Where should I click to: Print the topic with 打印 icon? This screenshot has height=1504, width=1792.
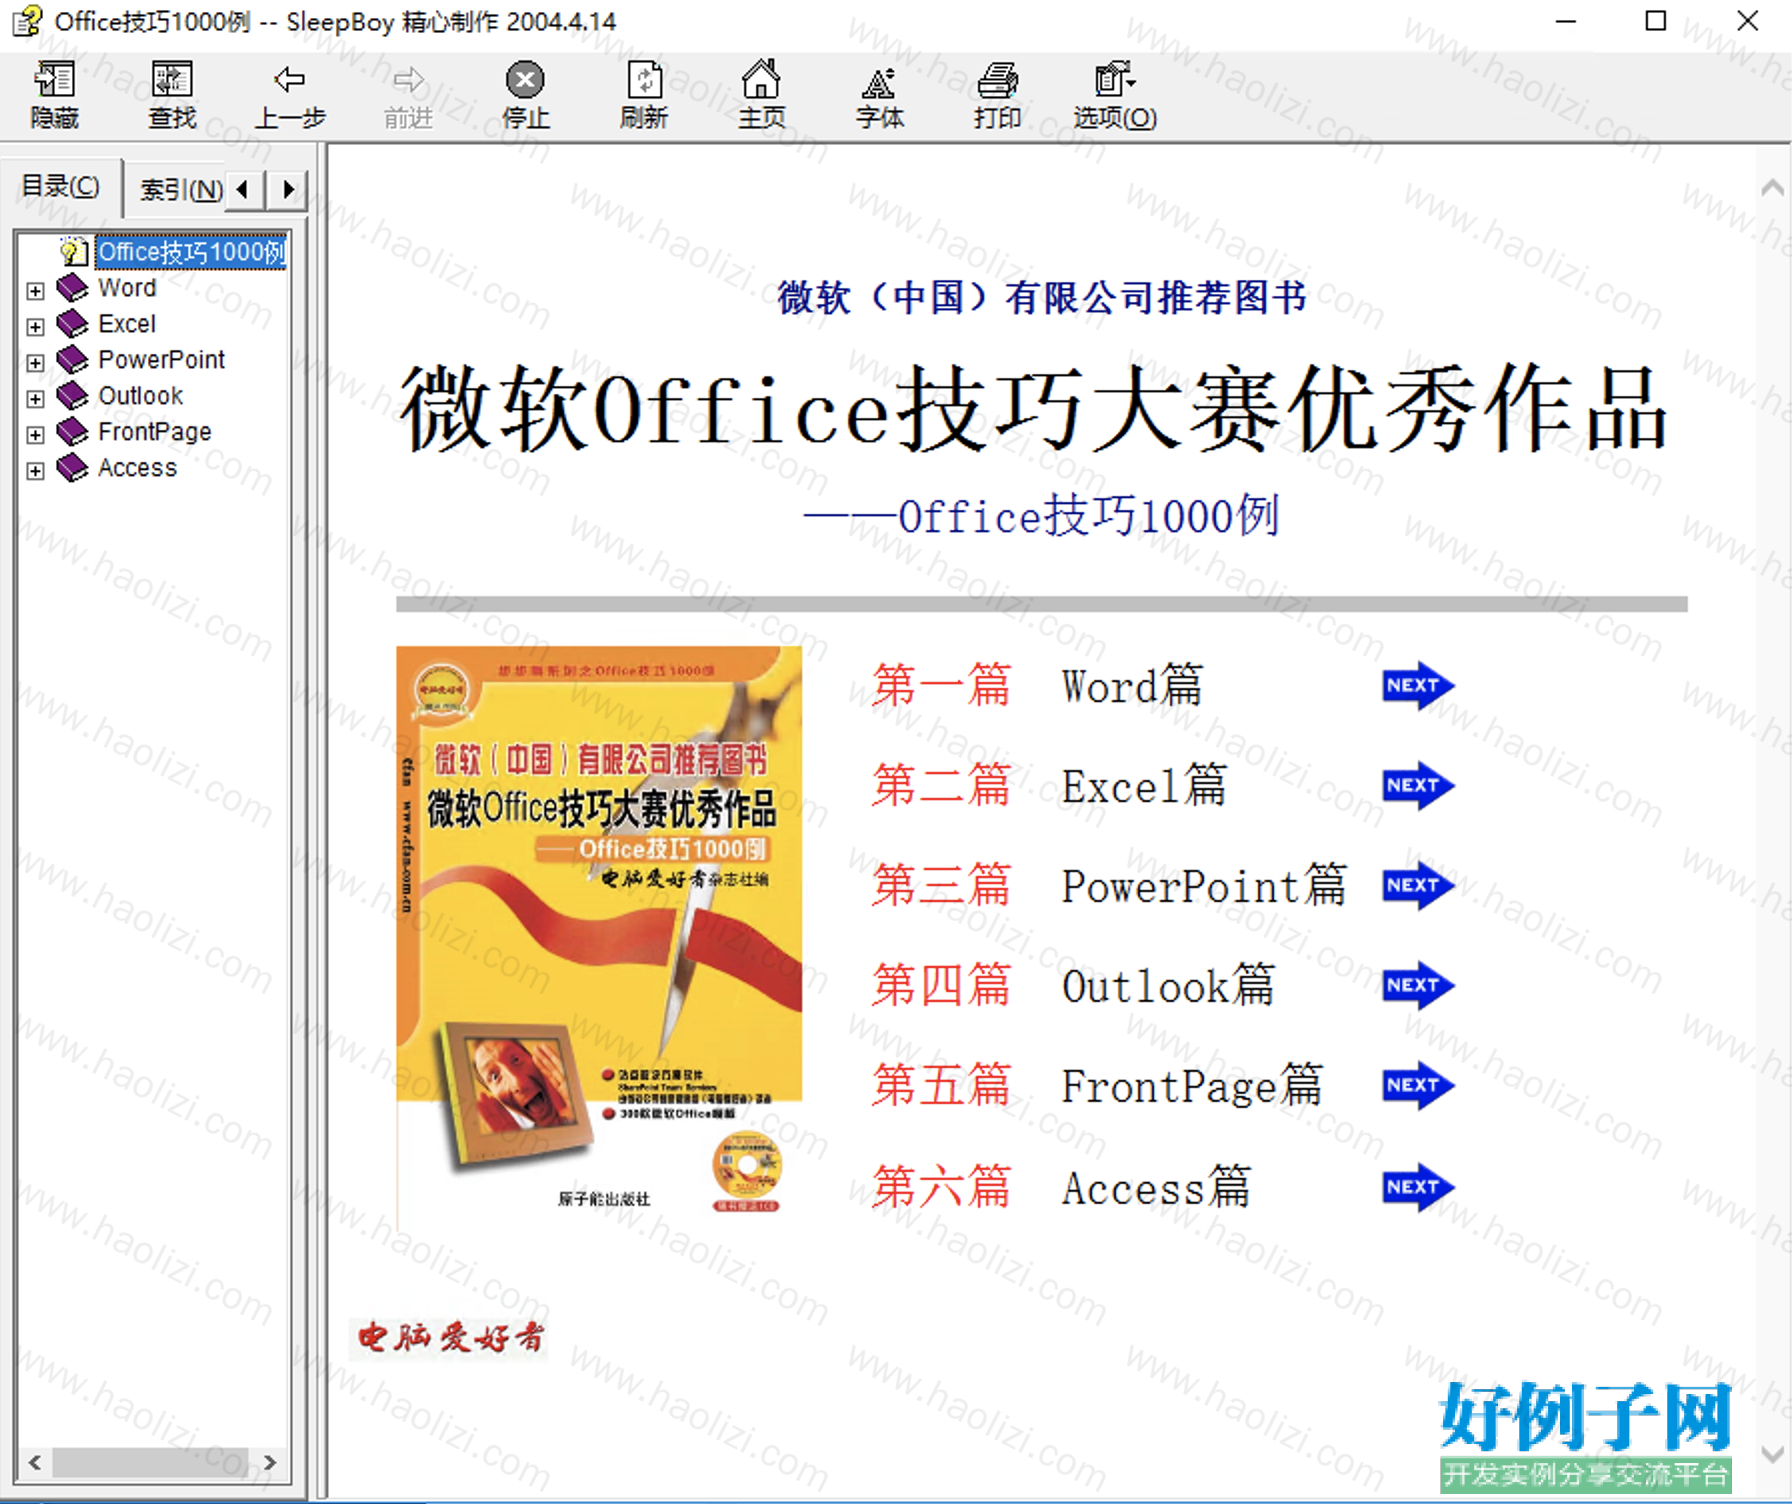coord(997,80)
